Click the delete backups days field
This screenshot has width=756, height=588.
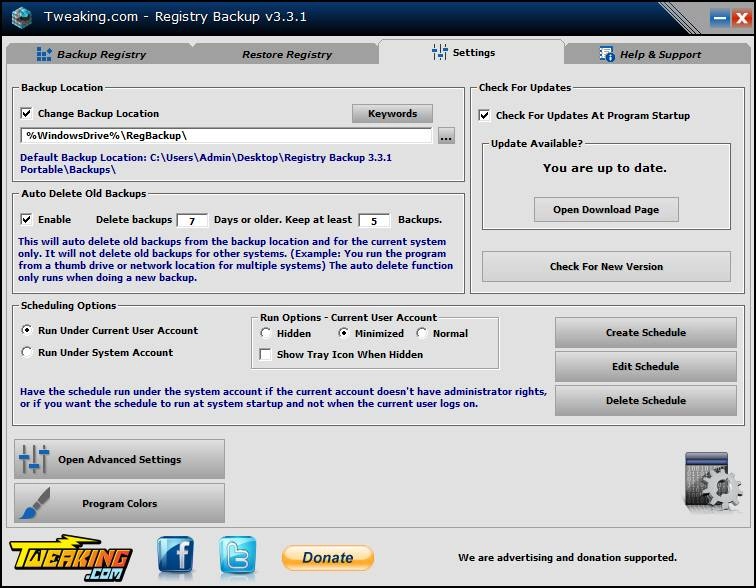192,220
